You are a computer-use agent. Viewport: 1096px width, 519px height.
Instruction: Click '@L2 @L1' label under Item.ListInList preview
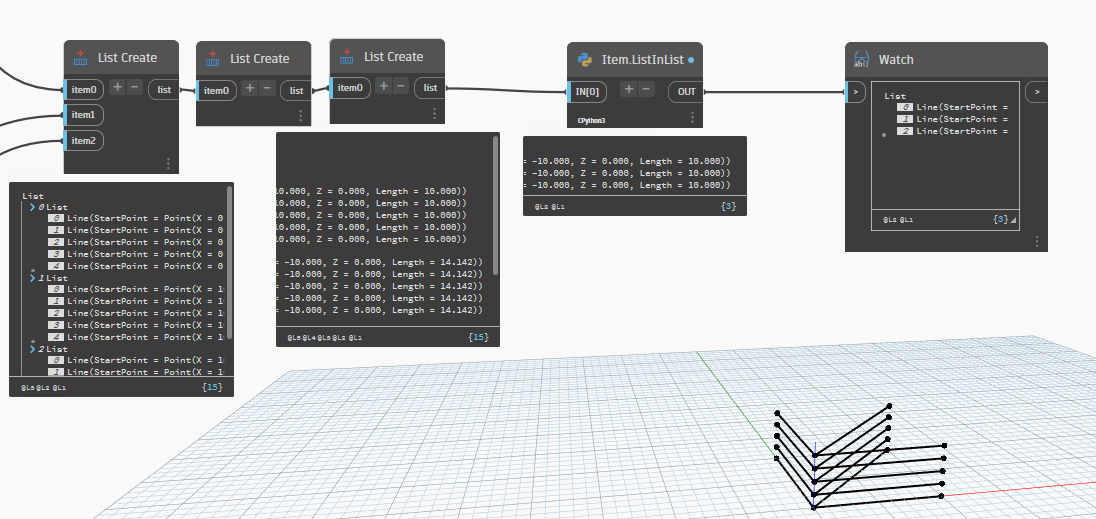pos(550,207)
